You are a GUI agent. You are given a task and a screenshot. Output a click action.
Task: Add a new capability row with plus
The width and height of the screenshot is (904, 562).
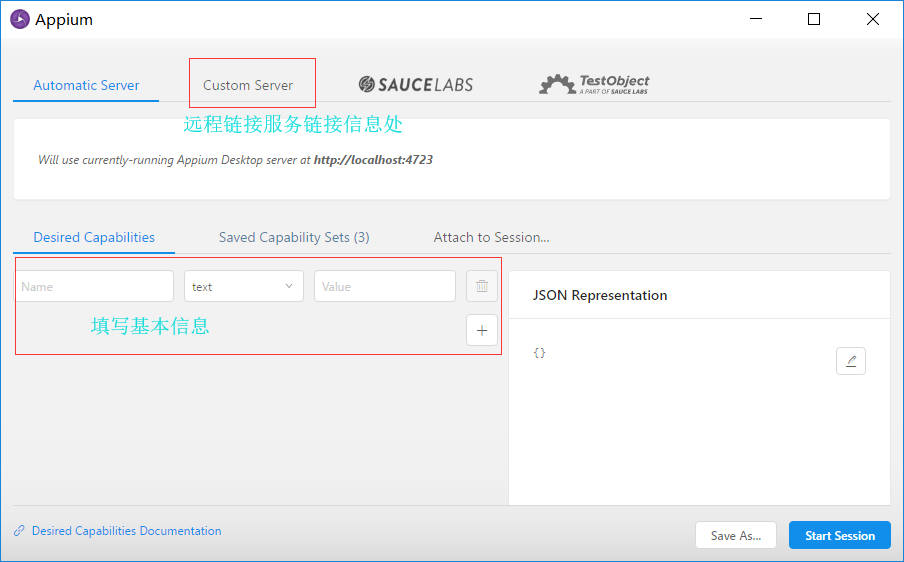coord(481,330)
